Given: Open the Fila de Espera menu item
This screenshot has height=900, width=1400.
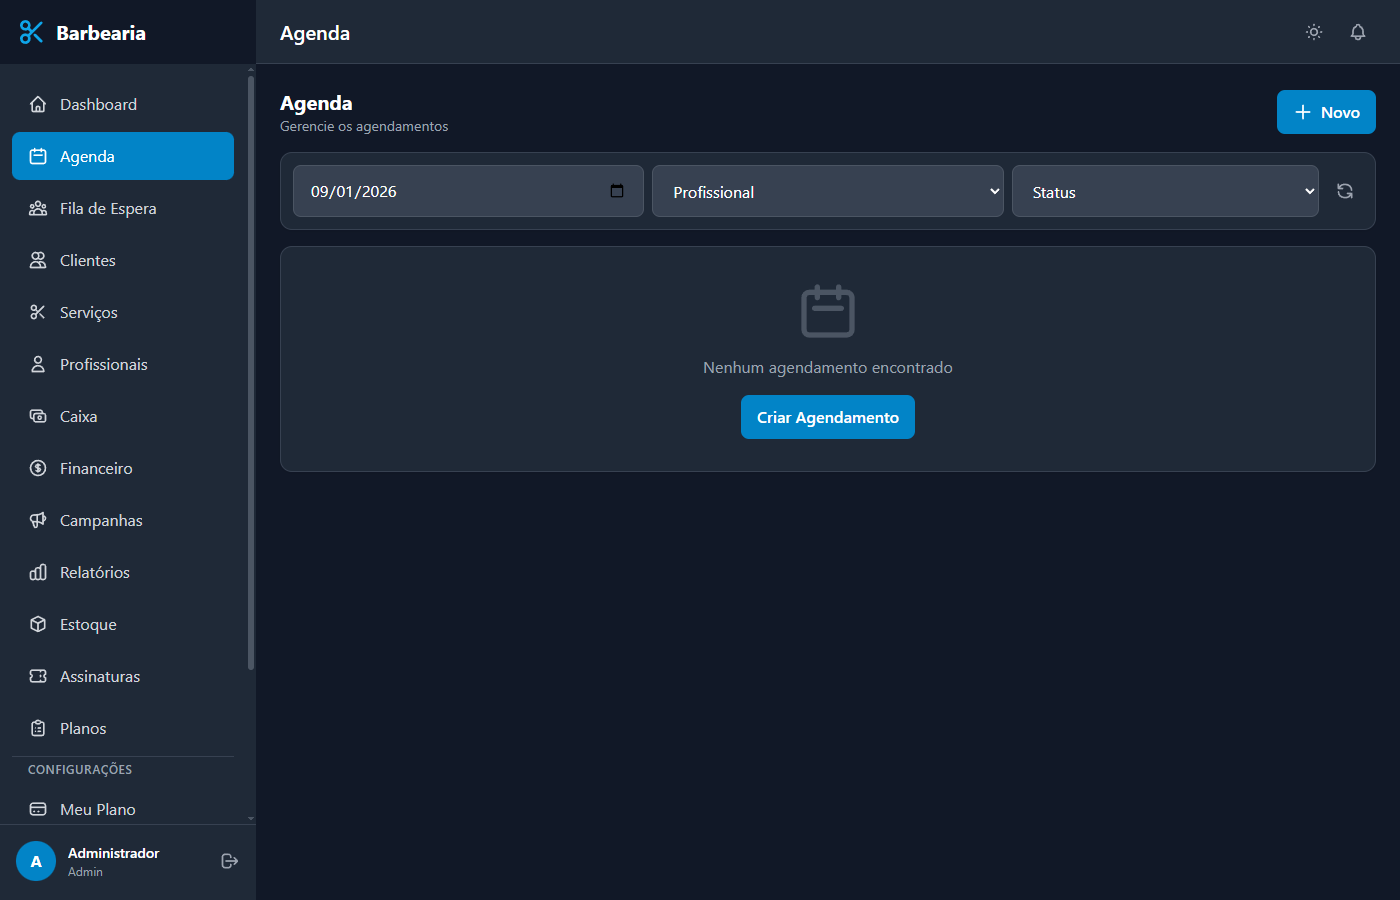Looking at the screenshot, I should point(108,208).
